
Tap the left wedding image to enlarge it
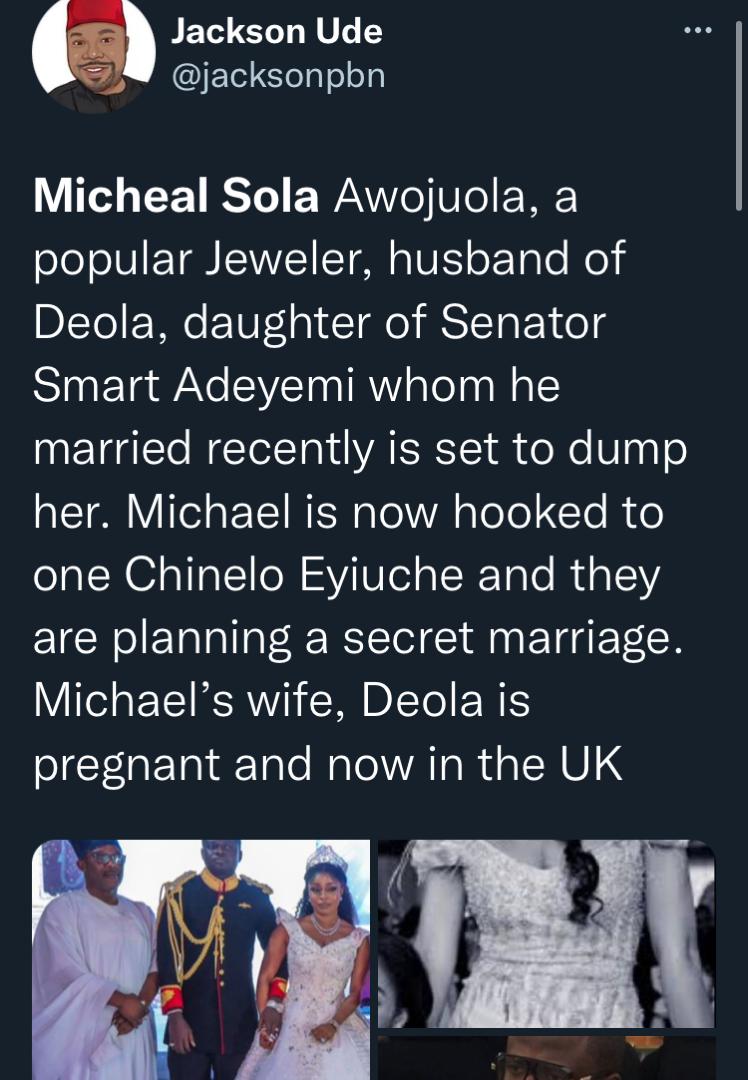click(200, 958)
